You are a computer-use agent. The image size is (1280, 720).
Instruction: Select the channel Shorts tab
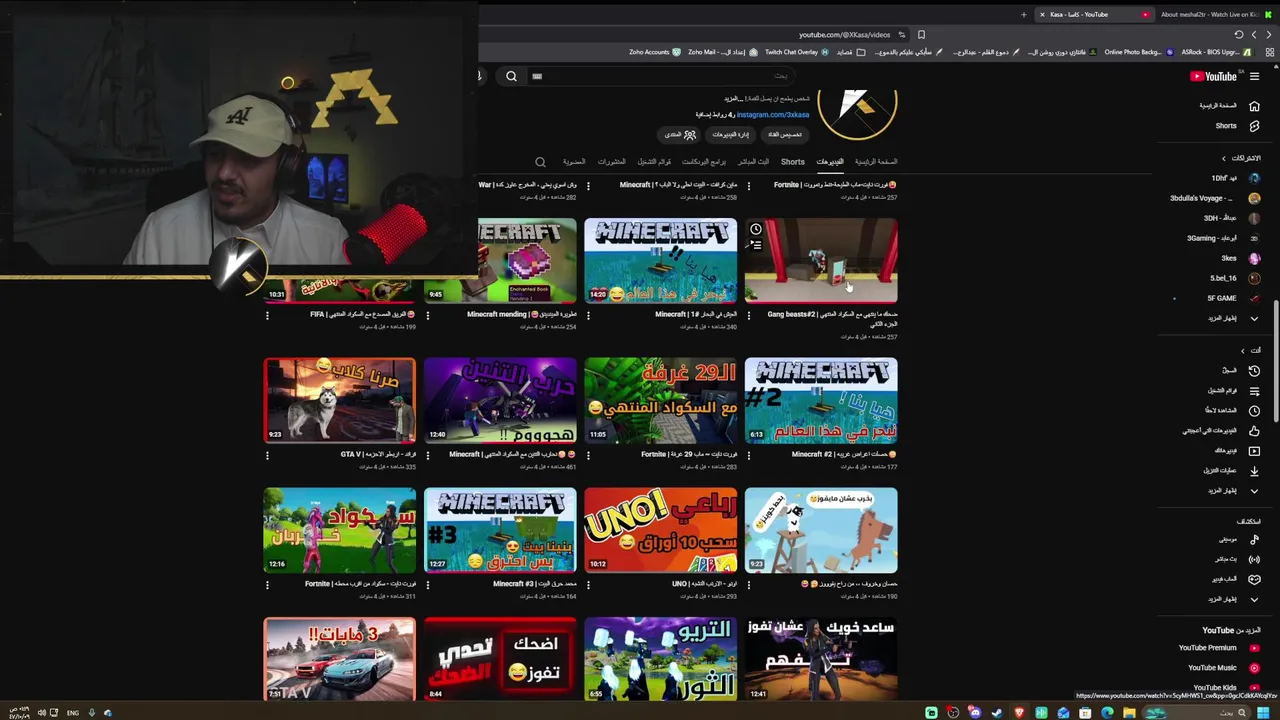(x=793, y=162)
